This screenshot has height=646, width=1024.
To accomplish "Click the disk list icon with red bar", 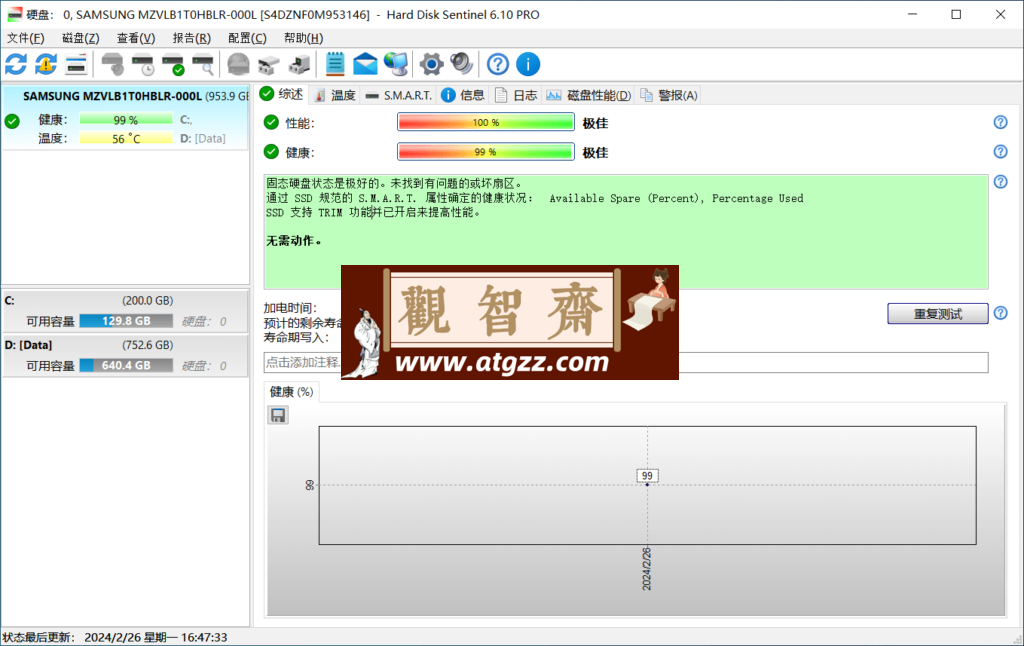I will pos(76,64).
